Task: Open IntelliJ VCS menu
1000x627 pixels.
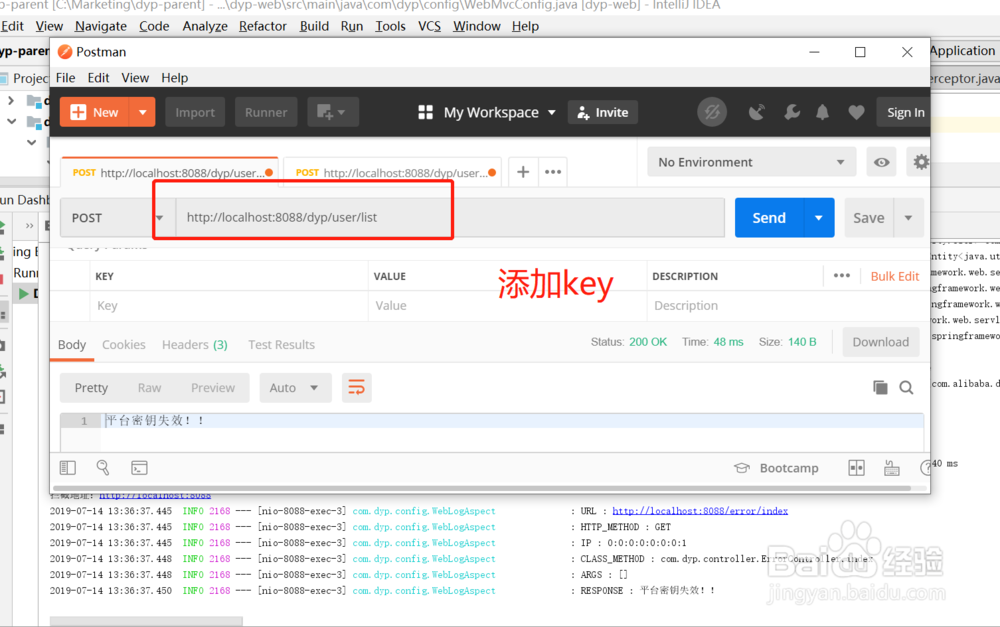Action: pos(429,26)
